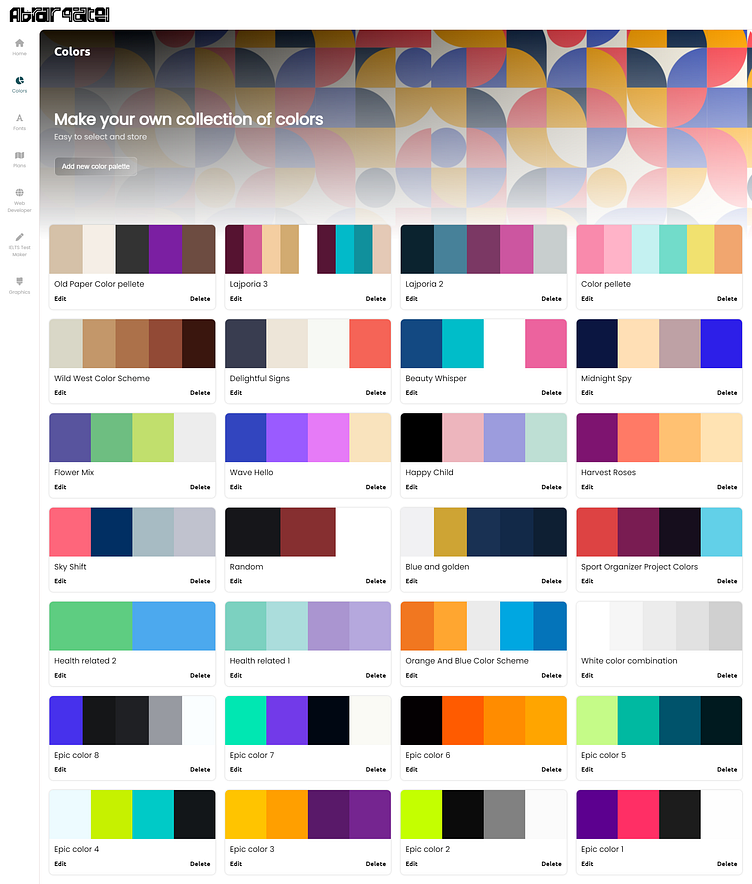The height and width of the screenshot is (884, 752).
Task: Choose the pink swatch in Beauty Whisper
Action: (546, 343)
